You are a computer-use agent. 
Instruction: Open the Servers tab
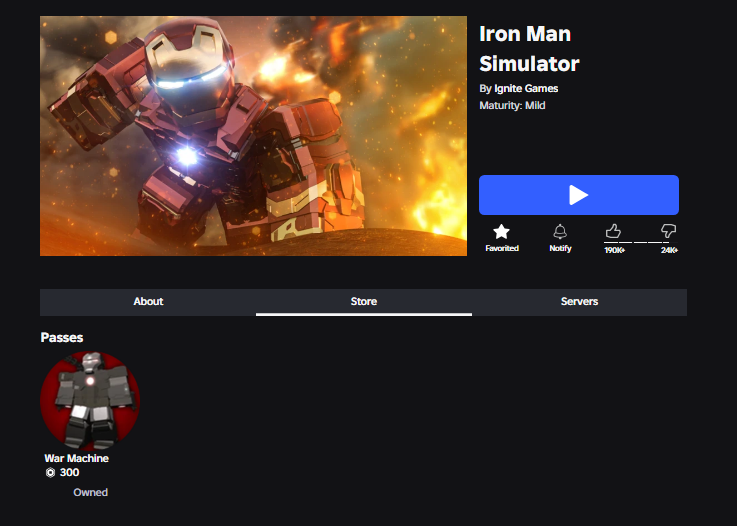coord(579,302)
